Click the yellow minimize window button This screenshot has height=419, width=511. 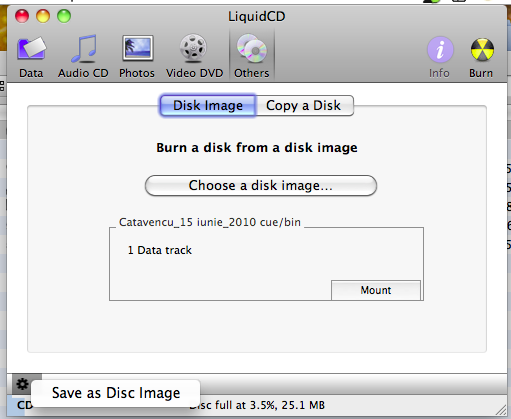(43, 16)
